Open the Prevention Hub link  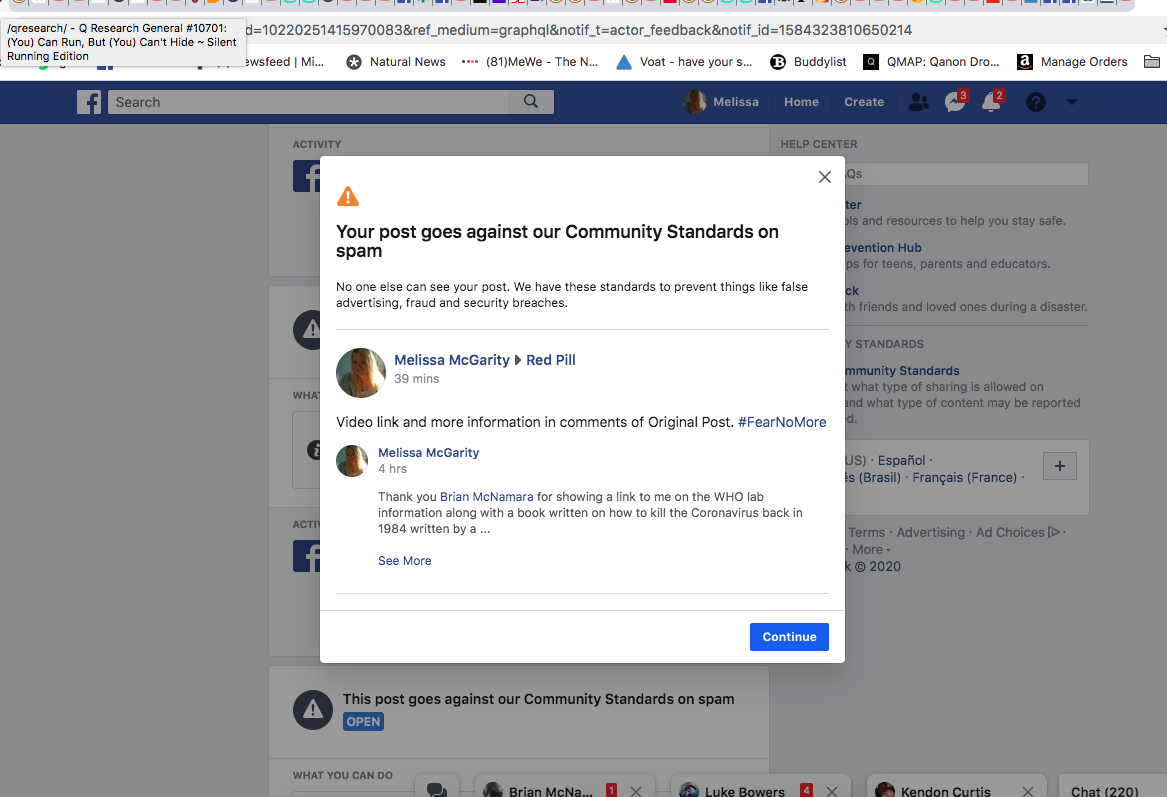(x=883, y=248)
